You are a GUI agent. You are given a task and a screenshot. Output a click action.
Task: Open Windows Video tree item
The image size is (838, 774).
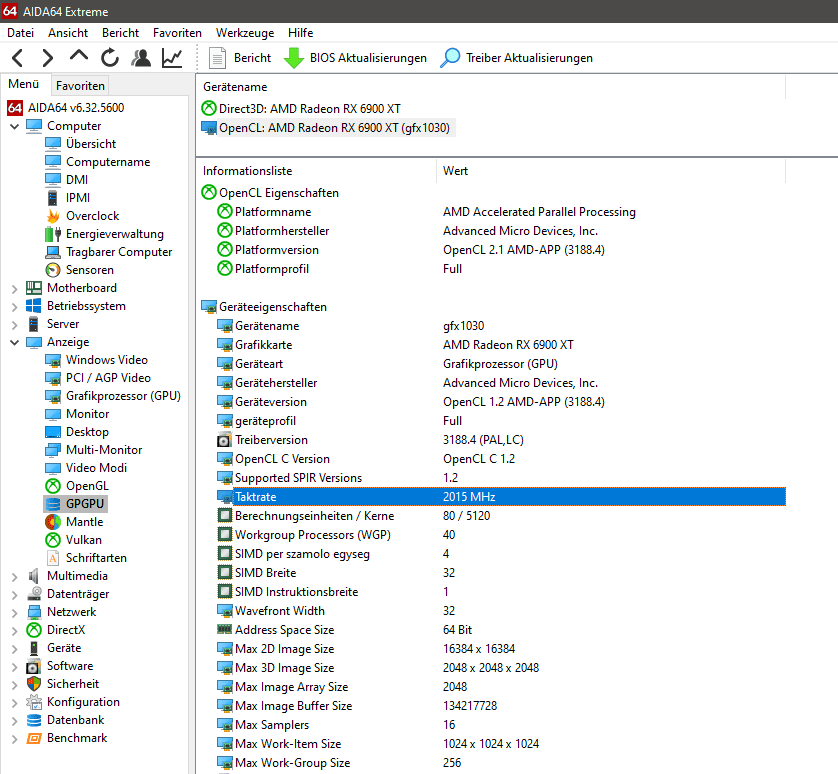(x=106, y=360)
